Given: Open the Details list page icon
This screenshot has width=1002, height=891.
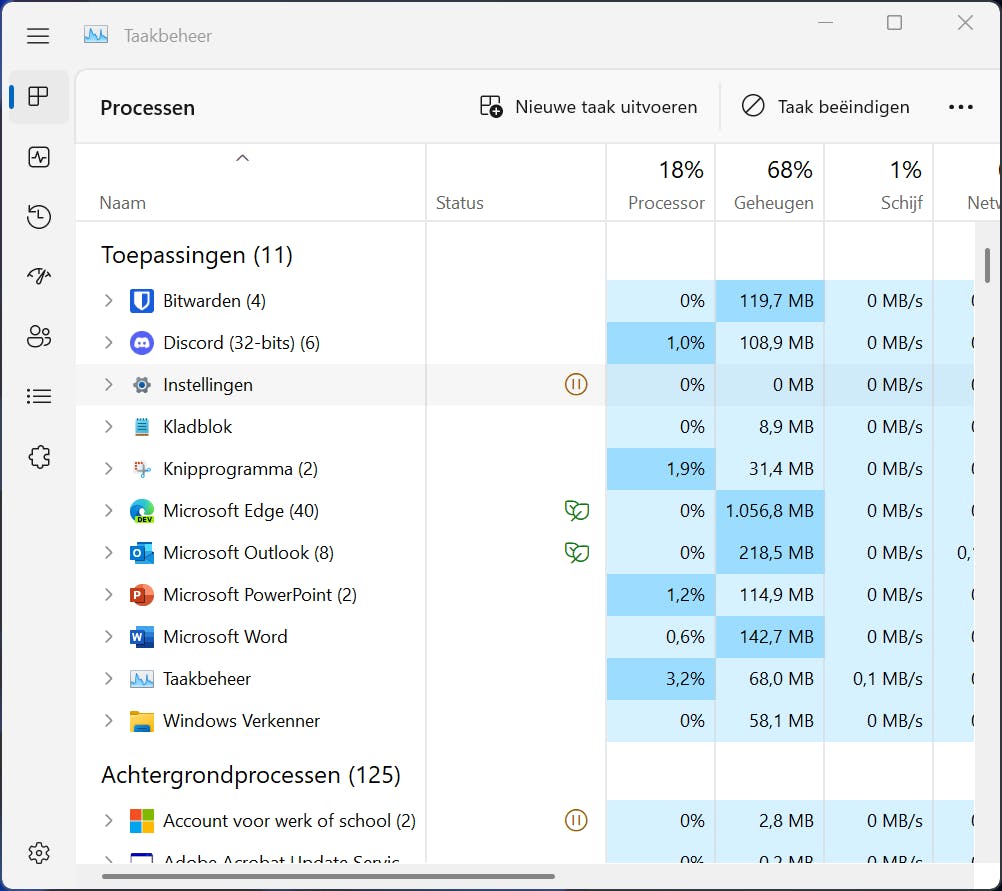Looking at the screenshot, I should [39, 397].
